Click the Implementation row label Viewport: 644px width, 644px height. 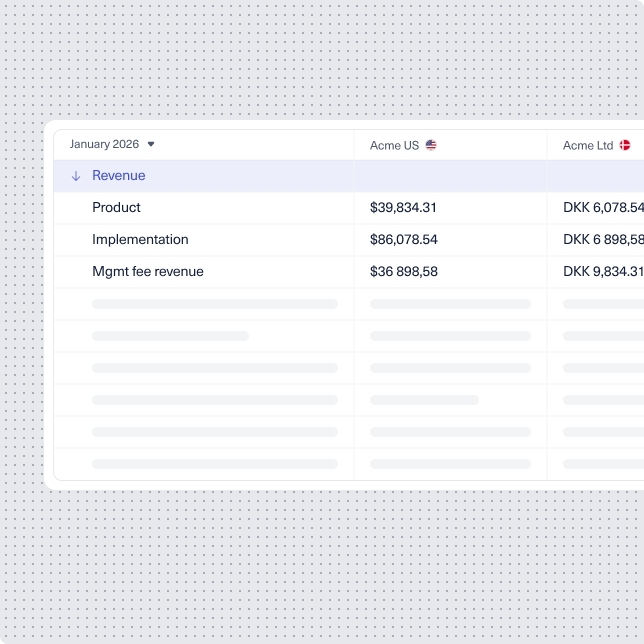point(140,240)
